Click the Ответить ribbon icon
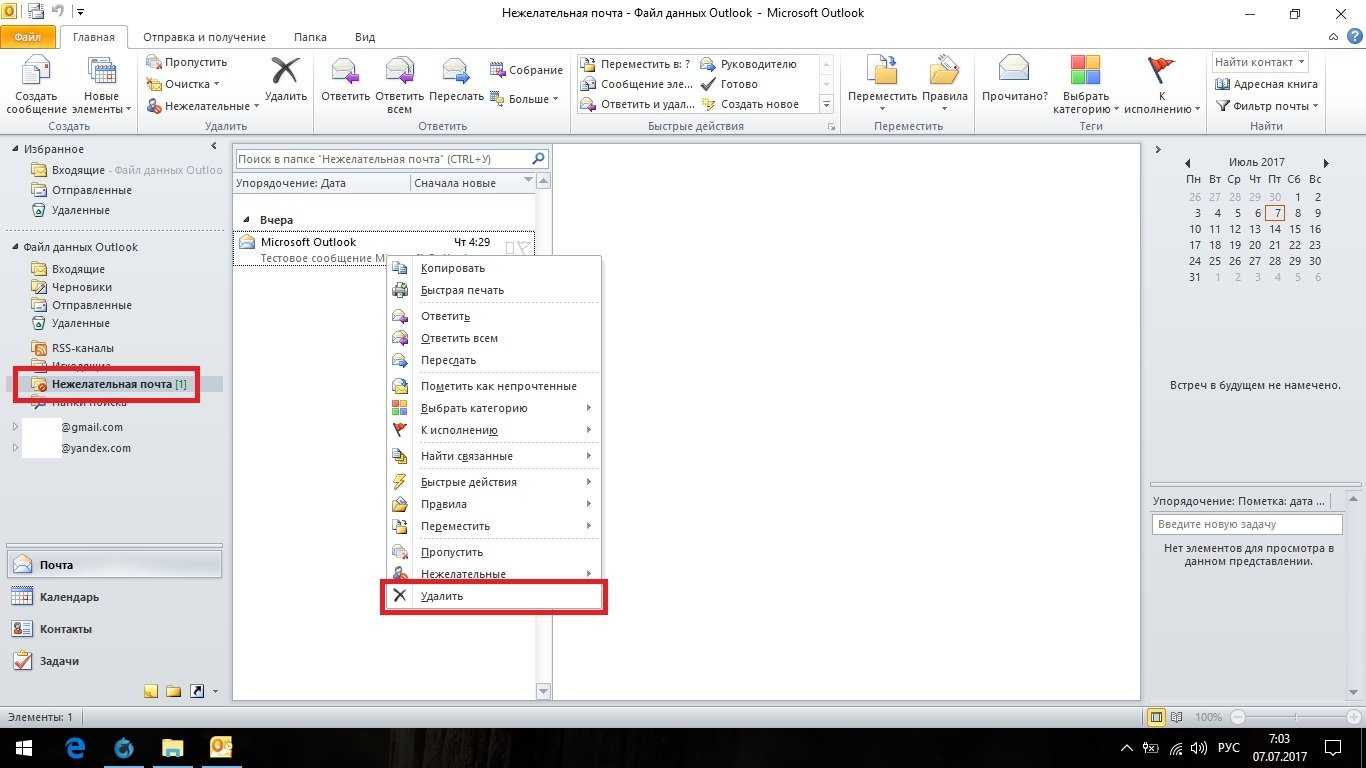Viewport: 1366px width, 768px height. pyautogui.click(x=345, y=79)
